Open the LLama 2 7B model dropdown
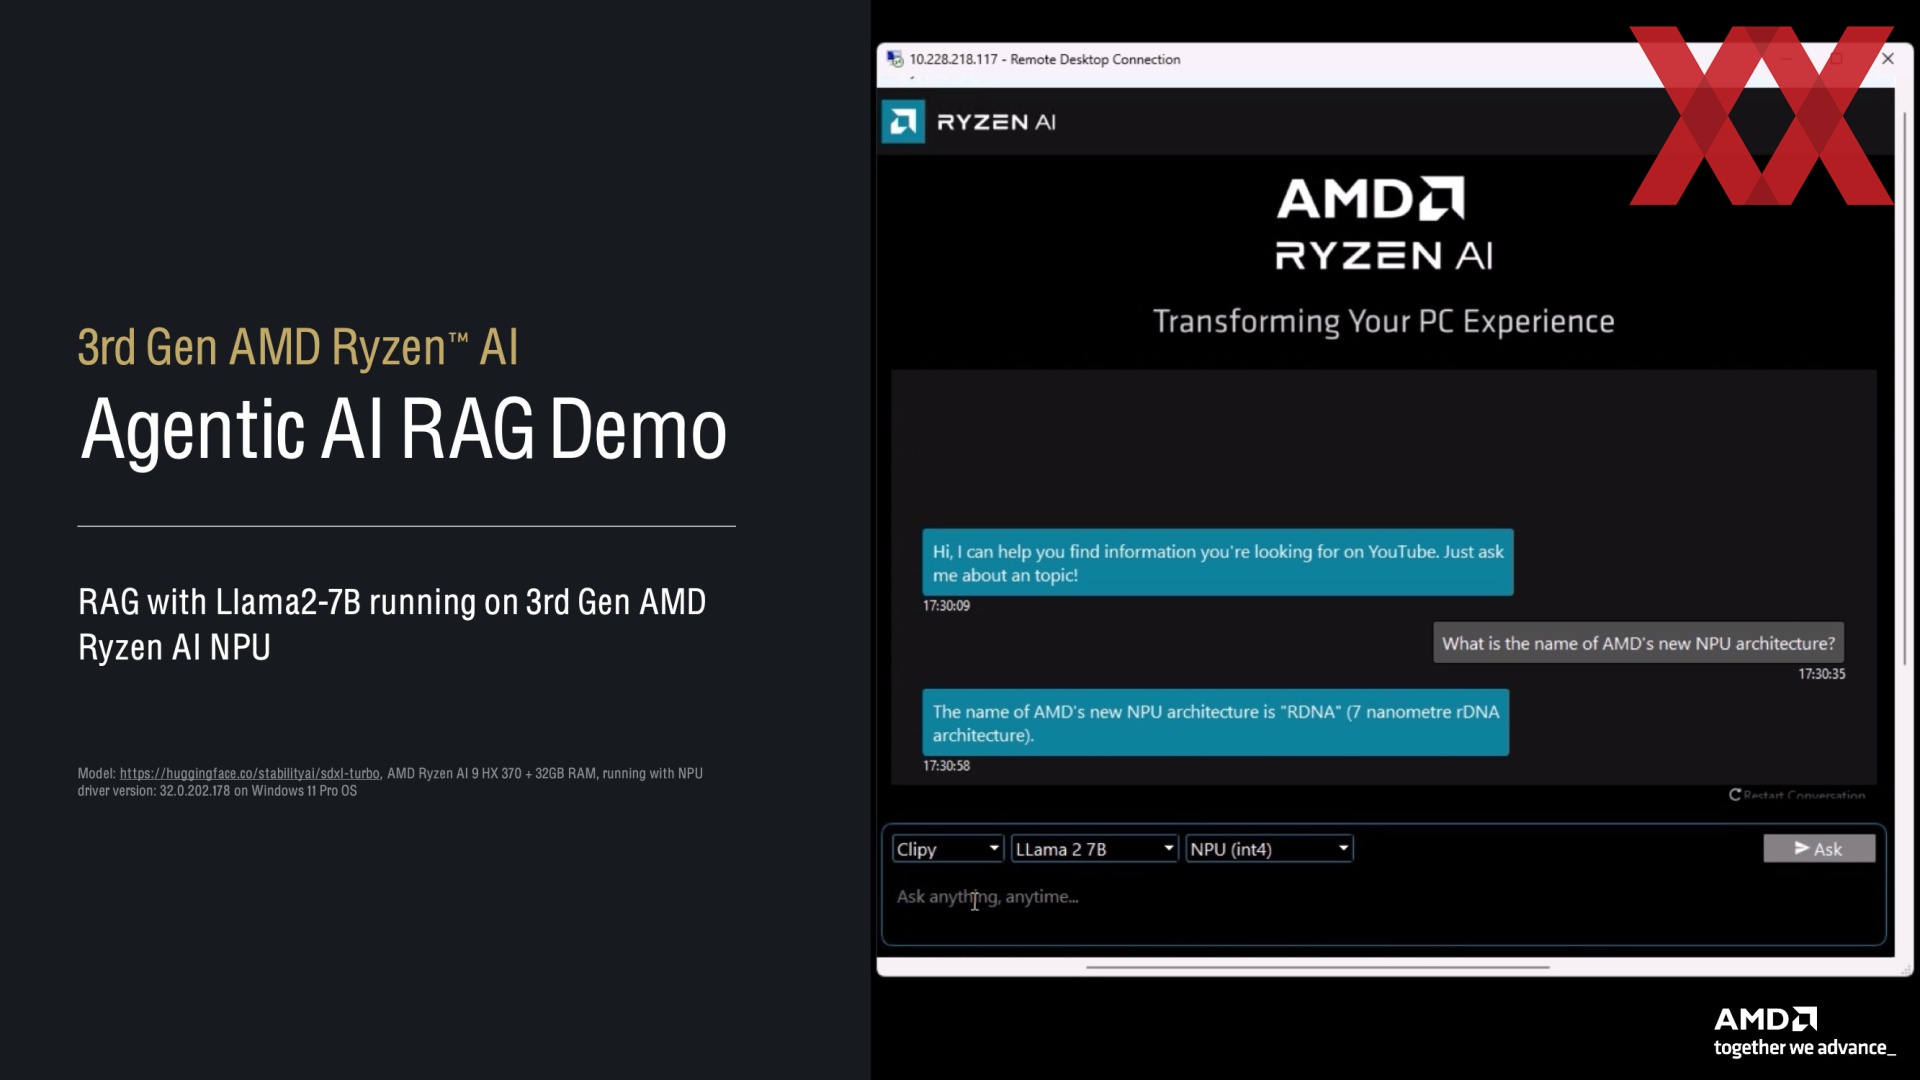 pyautogui.click(x=1094, y=849)
